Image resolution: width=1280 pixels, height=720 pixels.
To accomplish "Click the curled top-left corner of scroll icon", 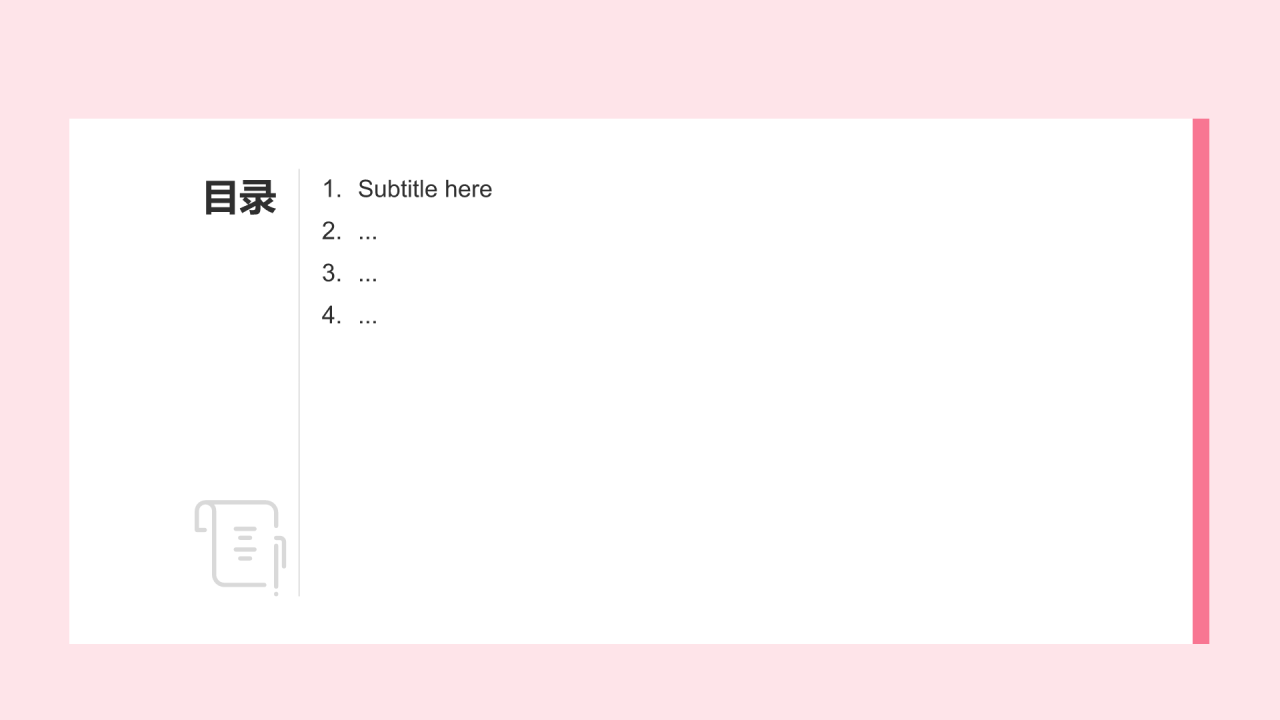I will point(203,516).
